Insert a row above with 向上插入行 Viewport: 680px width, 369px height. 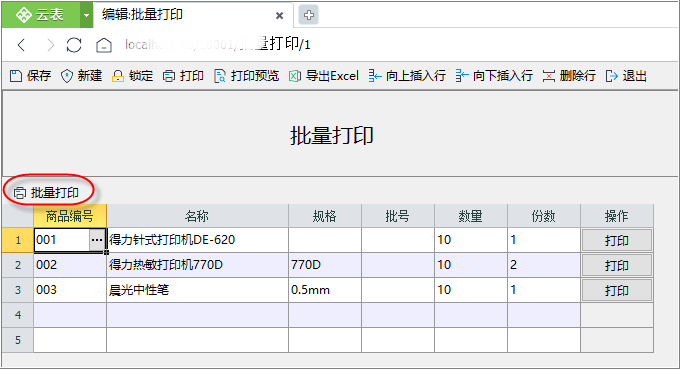407,76
